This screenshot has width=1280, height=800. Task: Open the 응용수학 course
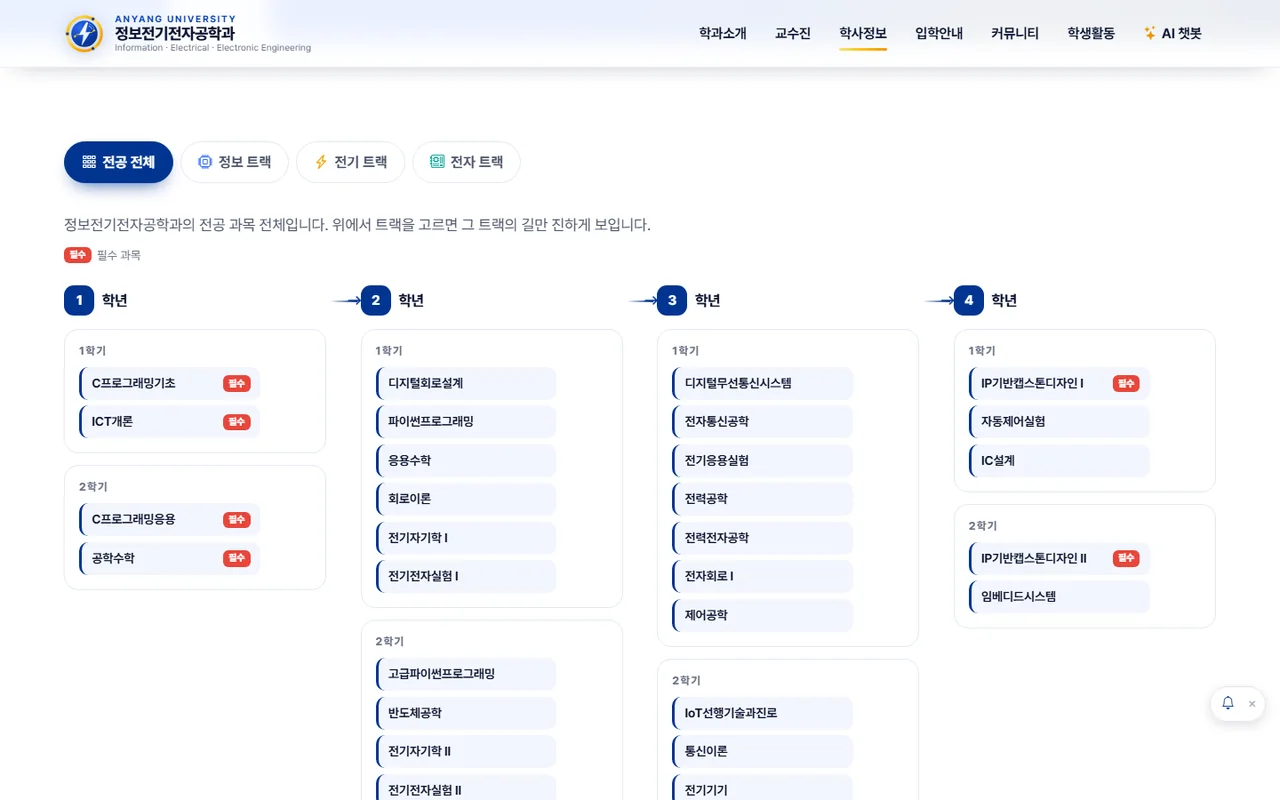coord(466,460)
